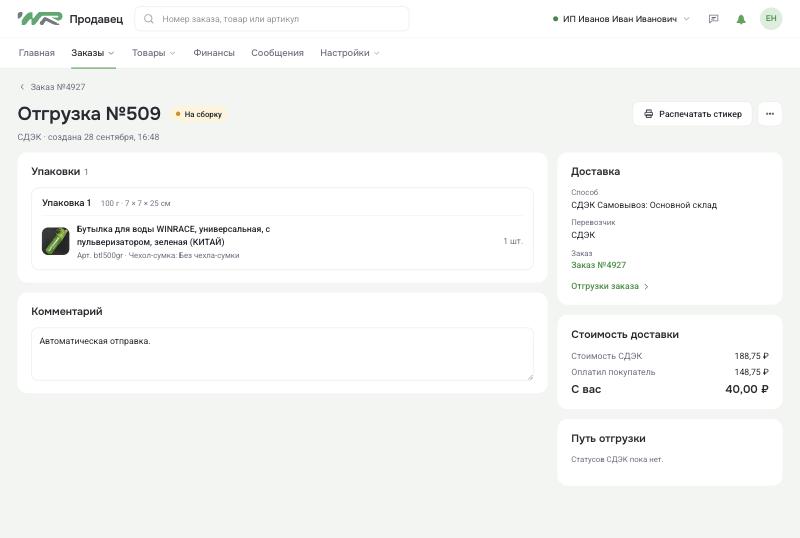The height and width of the screenshot is (538, 800).
Task: Click the search magnifier icon
Action: pos(148,19)
